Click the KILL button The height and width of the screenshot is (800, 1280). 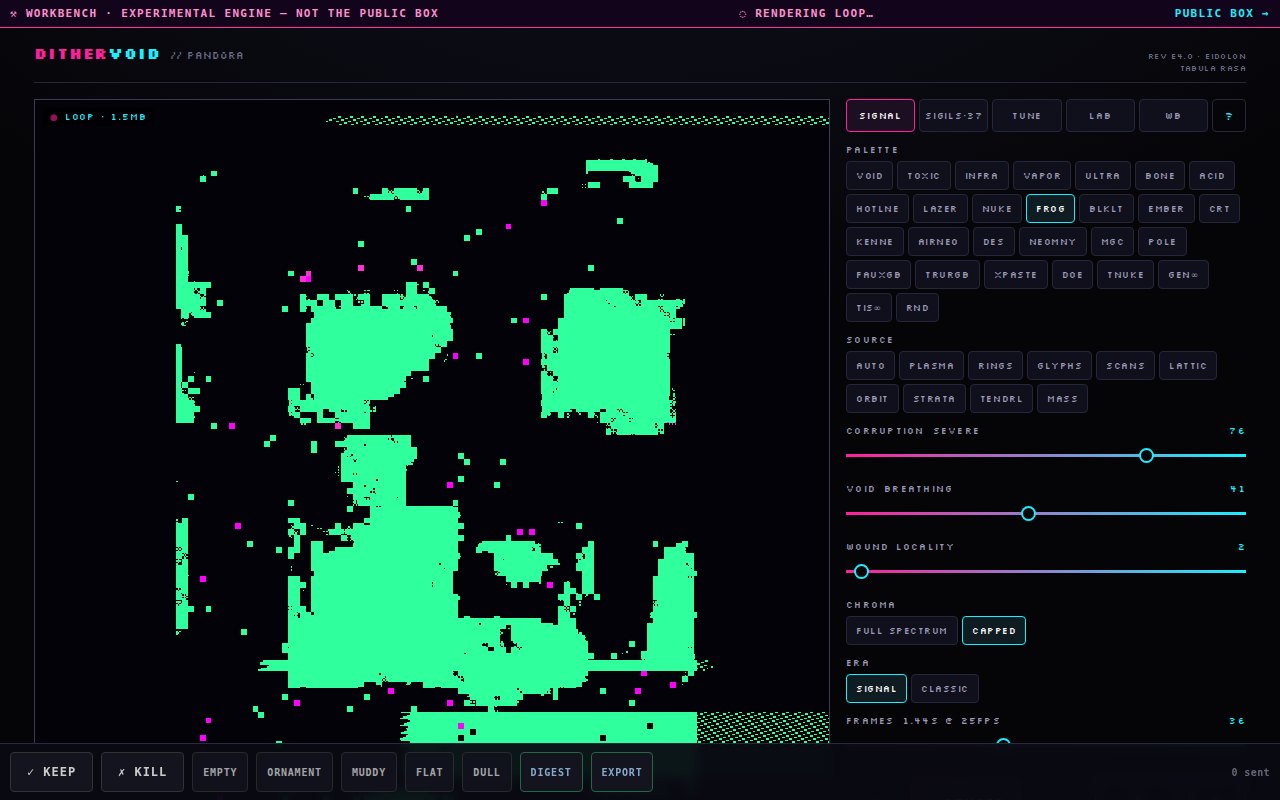(142, 772)
